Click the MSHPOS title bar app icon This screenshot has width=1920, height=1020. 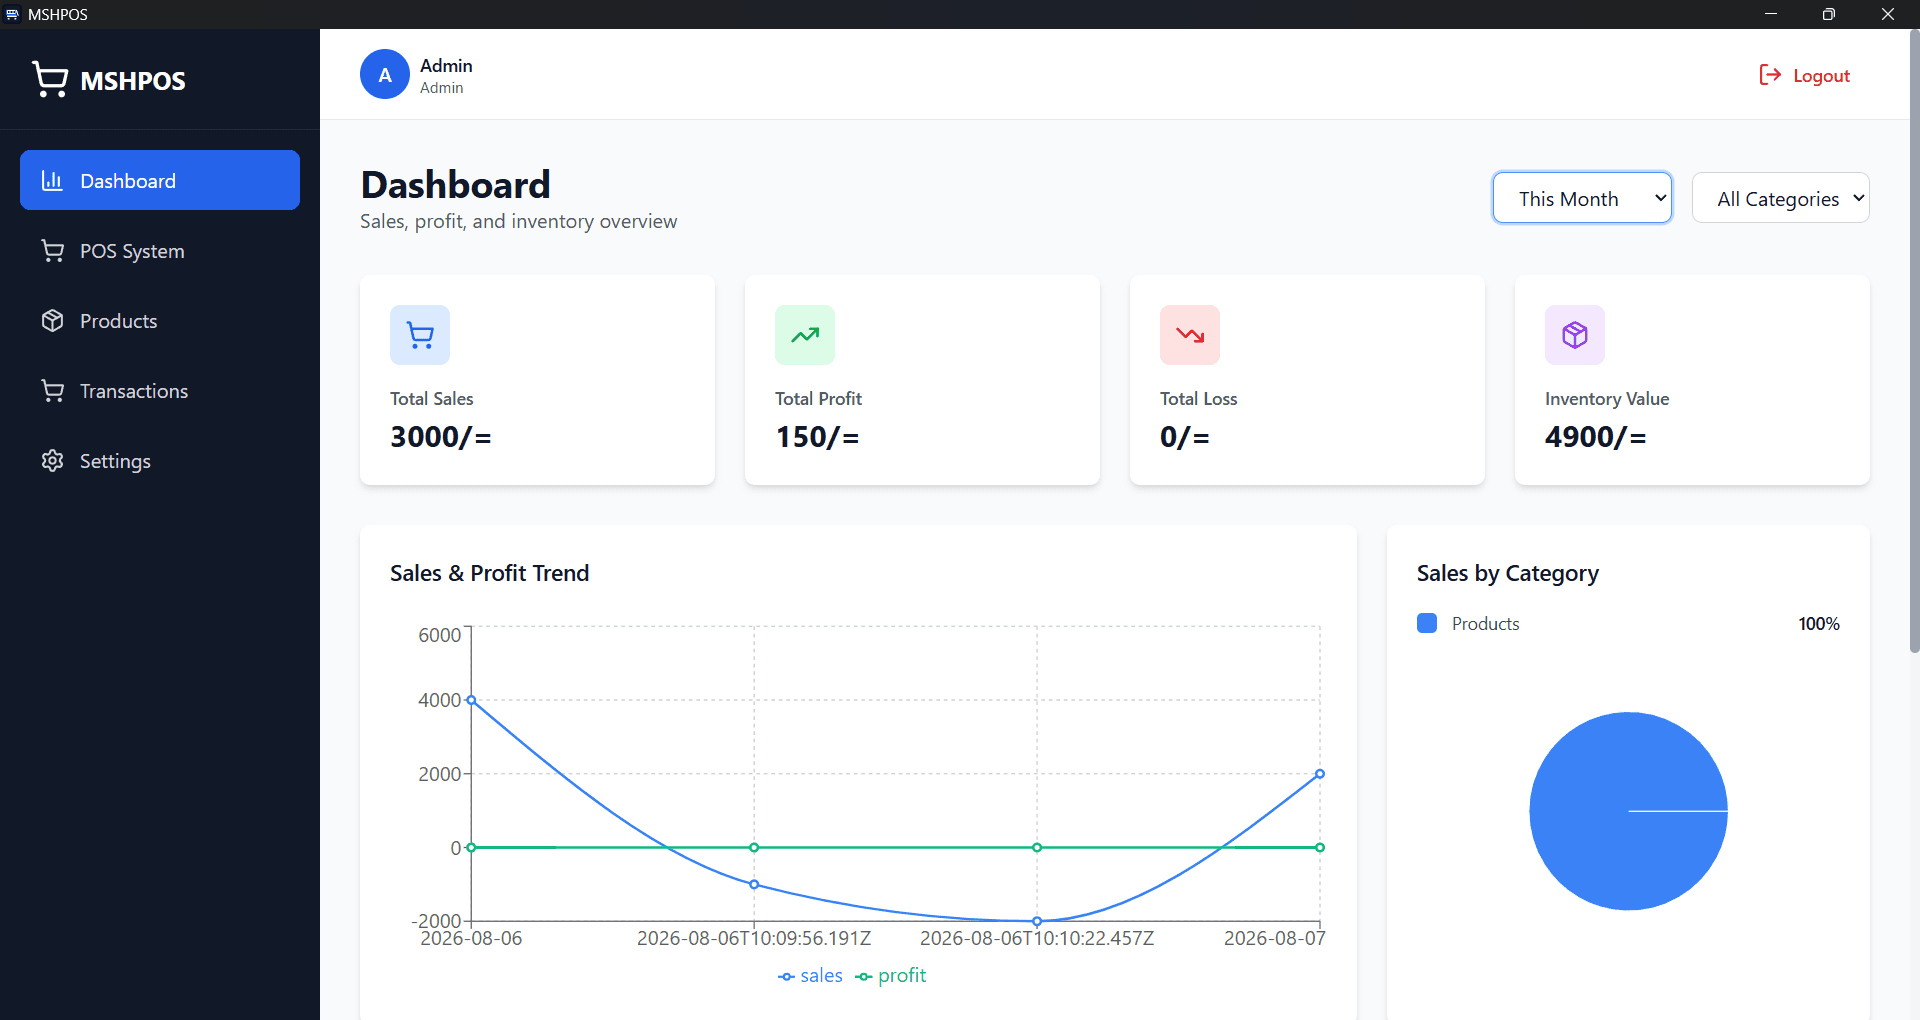point(12,14)
